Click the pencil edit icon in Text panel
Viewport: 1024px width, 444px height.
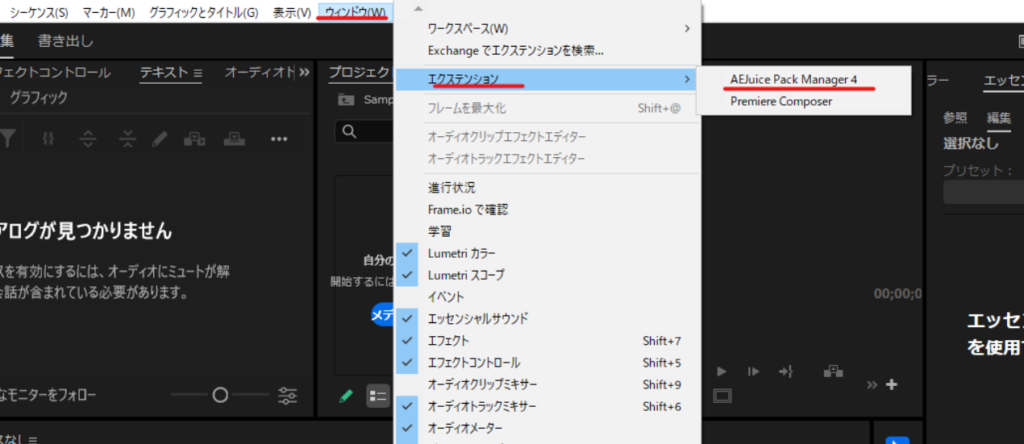tap(158, 140)
